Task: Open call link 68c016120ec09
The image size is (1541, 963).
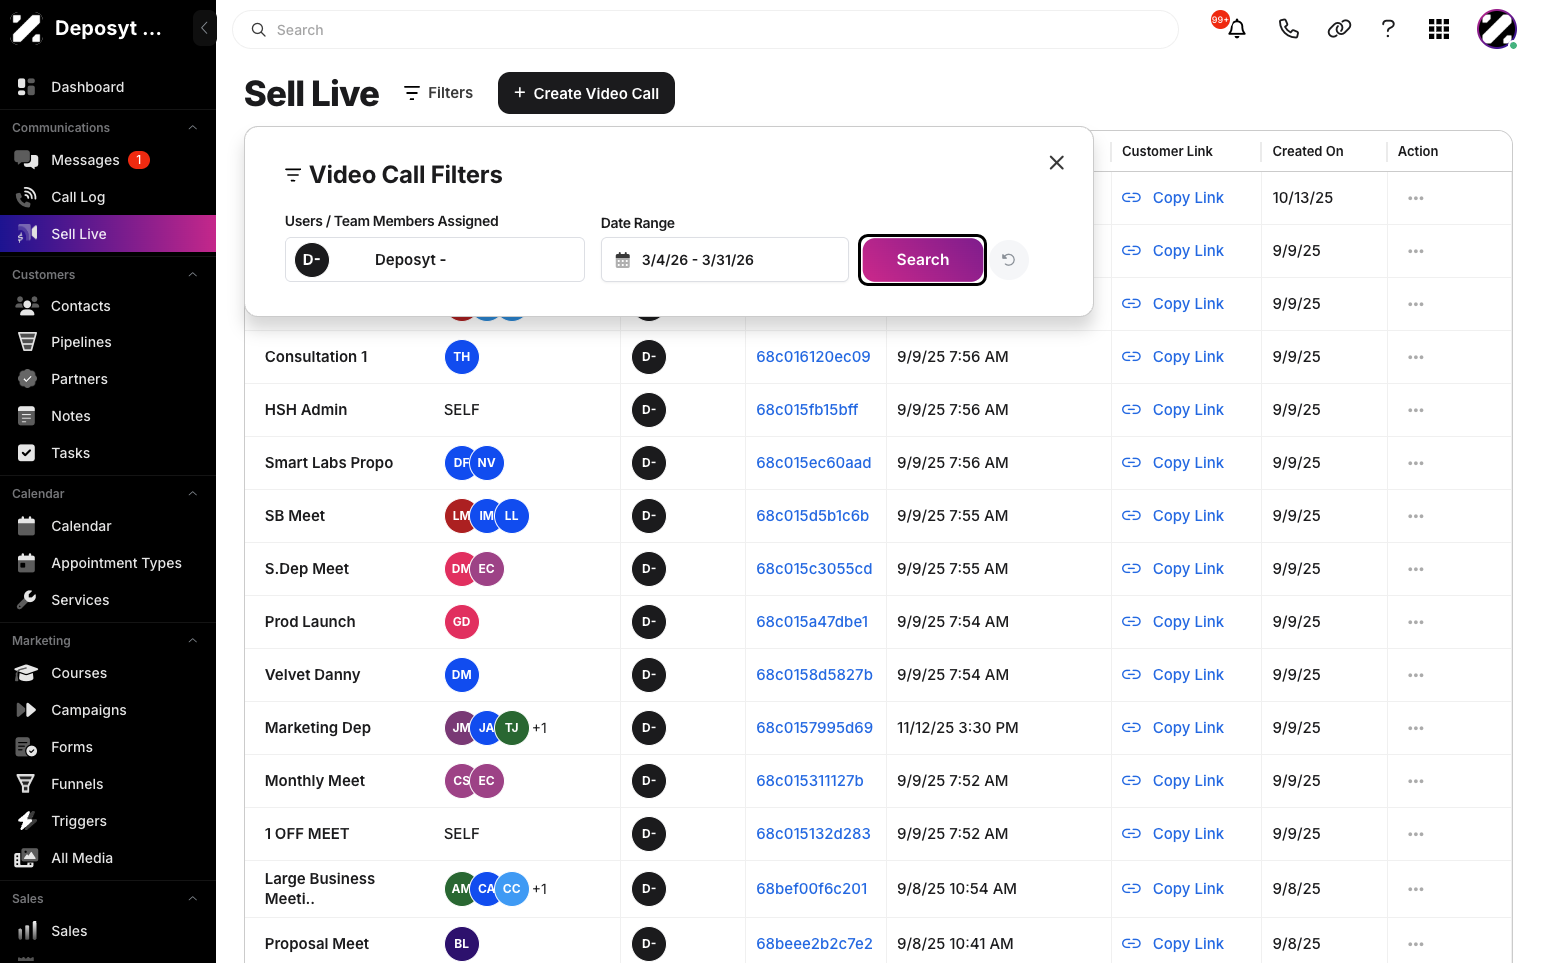Action: [x=813, y=357]
